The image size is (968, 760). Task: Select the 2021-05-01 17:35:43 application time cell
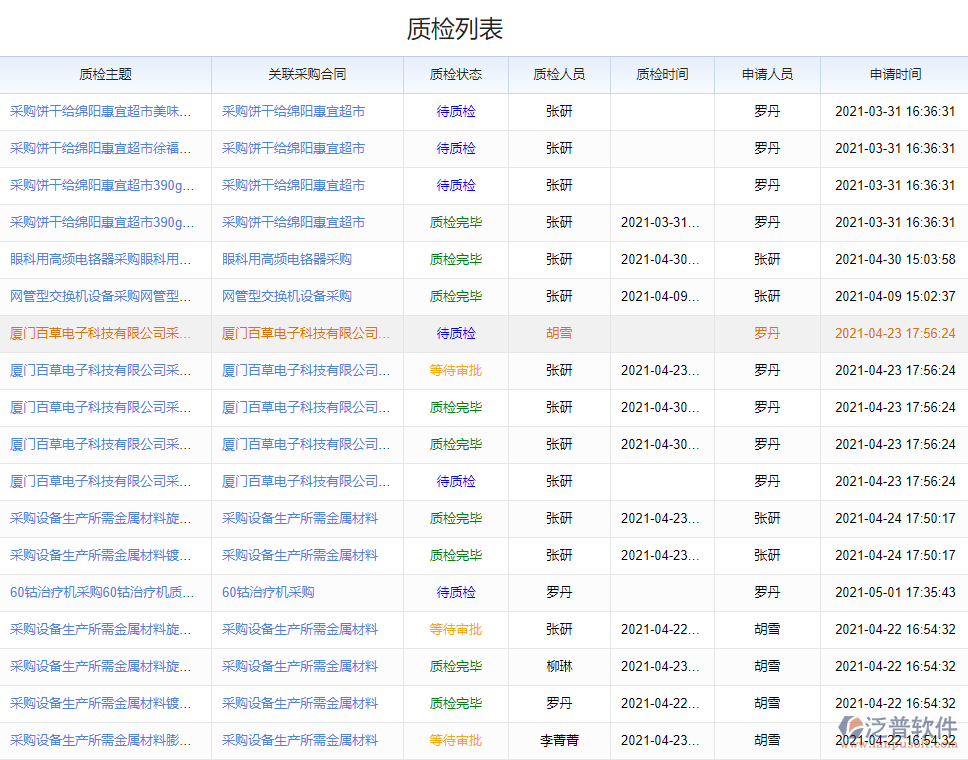tap(895, 592)
